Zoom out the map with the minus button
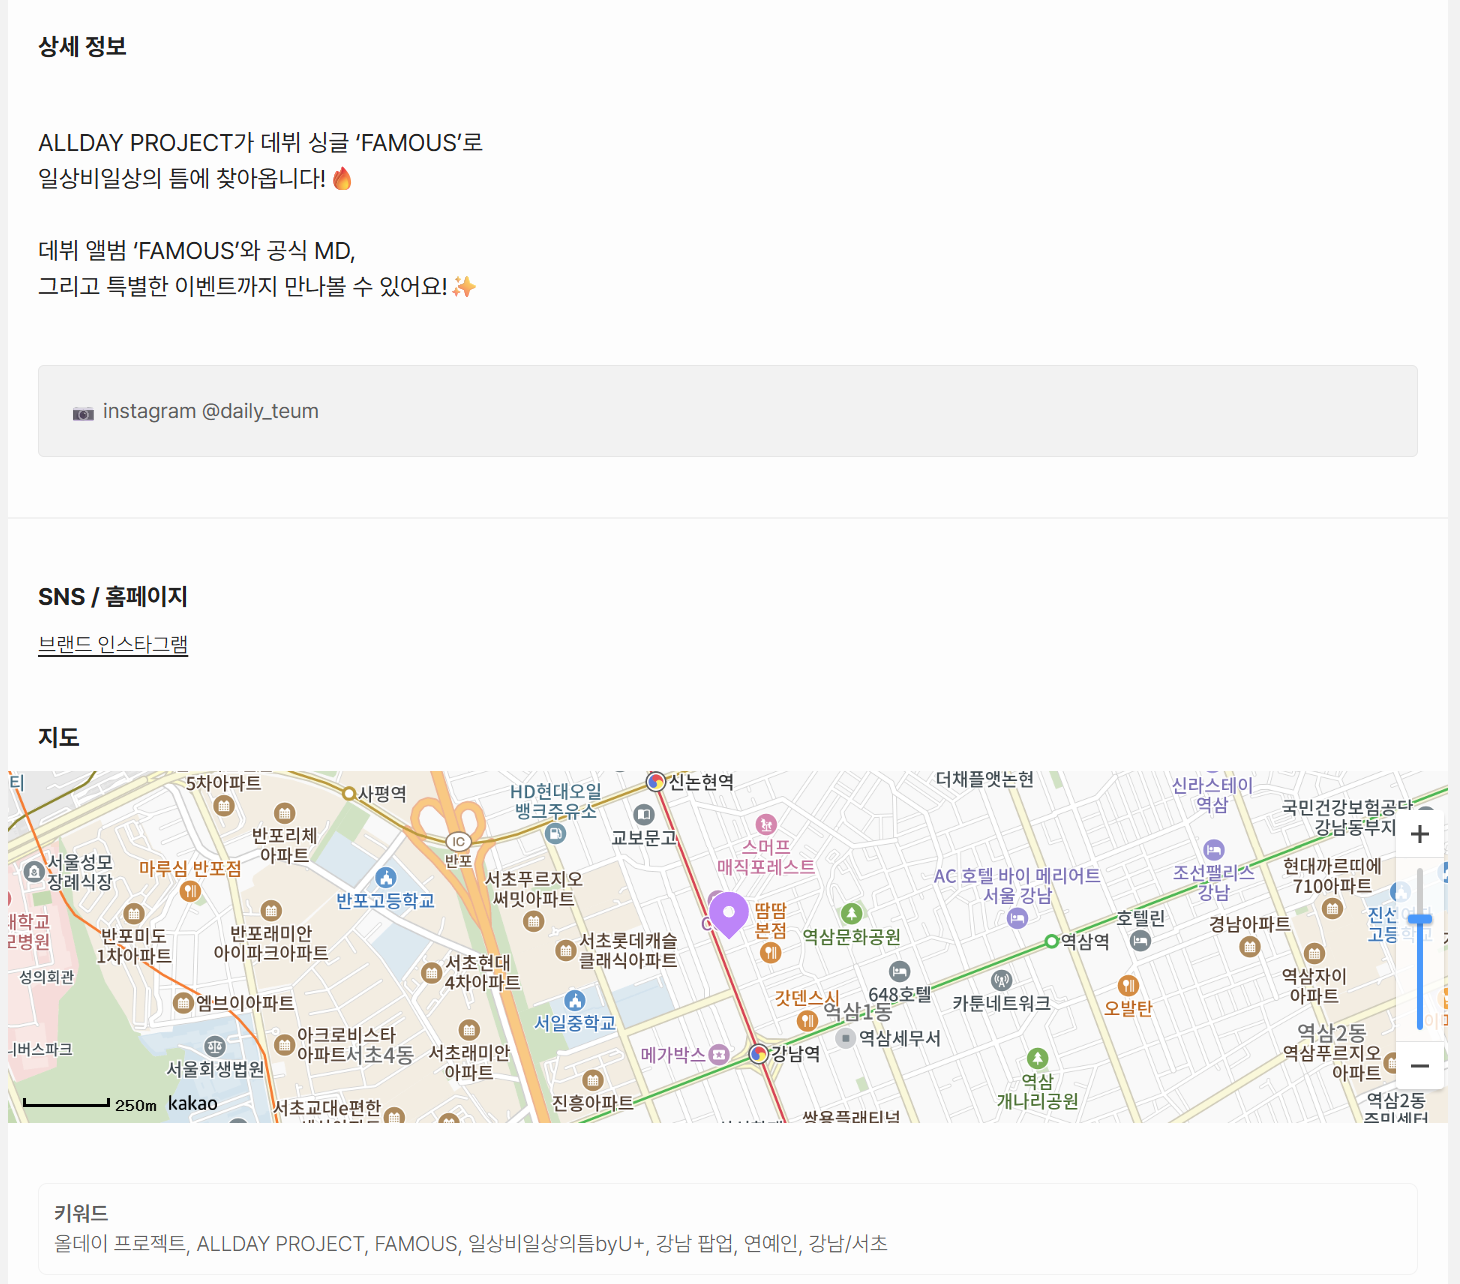The height and width of the screenshot is (1284, 1460). point(1420,1066)
